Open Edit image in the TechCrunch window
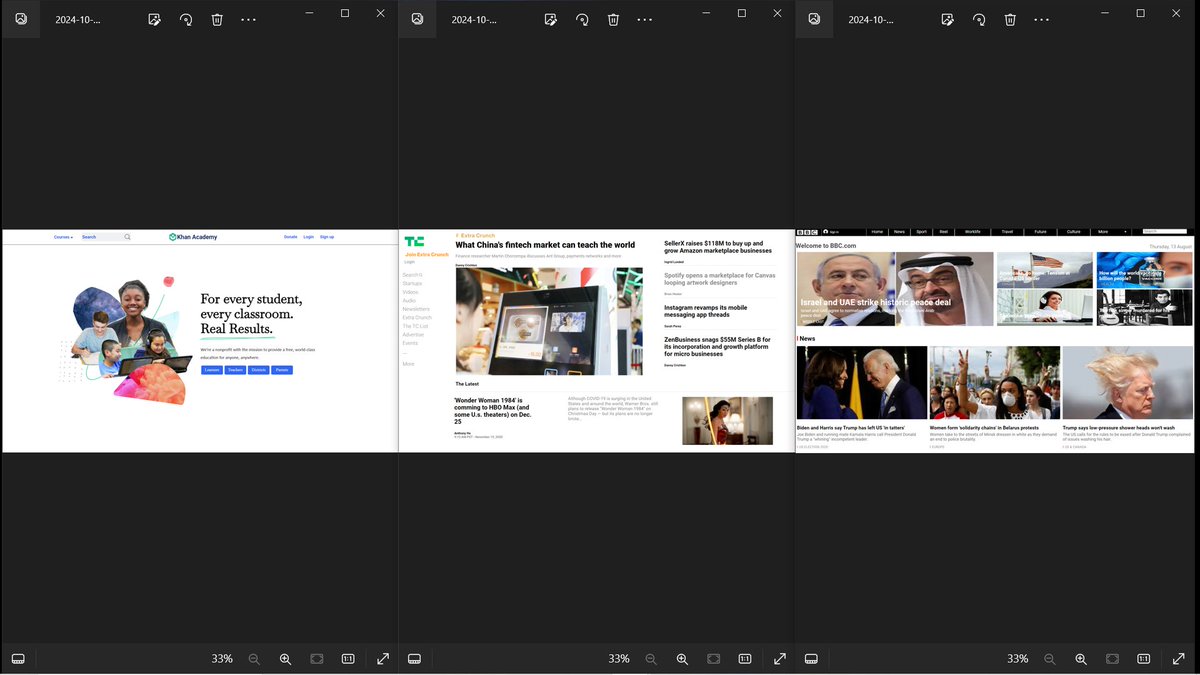This screenshot has height=675, width=1200. coord(550,19)
